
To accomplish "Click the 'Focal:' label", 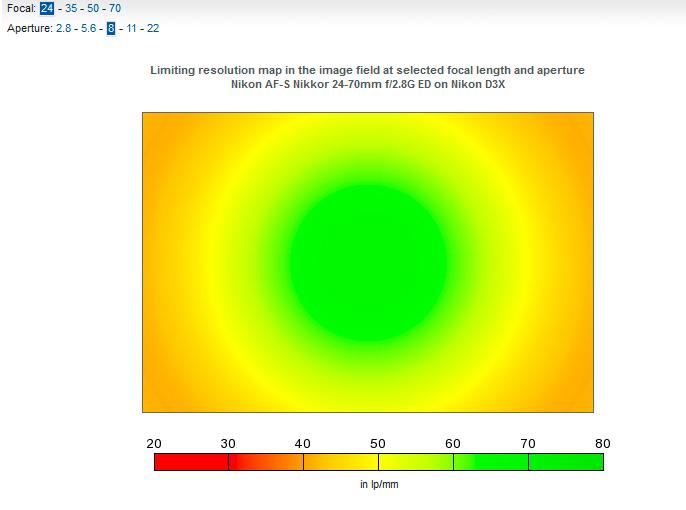I will [x=21, y=8].
